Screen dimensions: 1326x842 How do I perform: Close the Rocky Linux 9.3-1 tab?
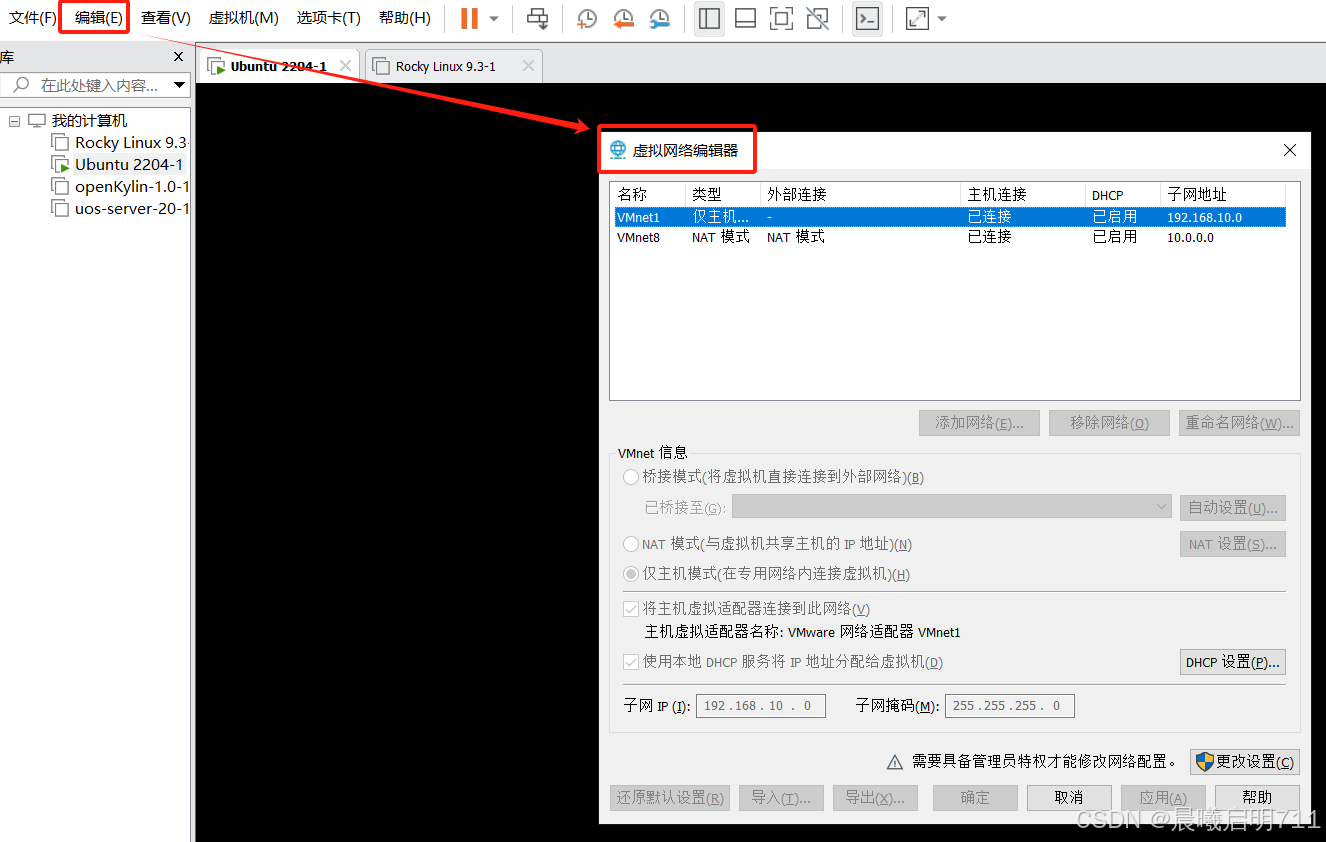pos(528,66)
